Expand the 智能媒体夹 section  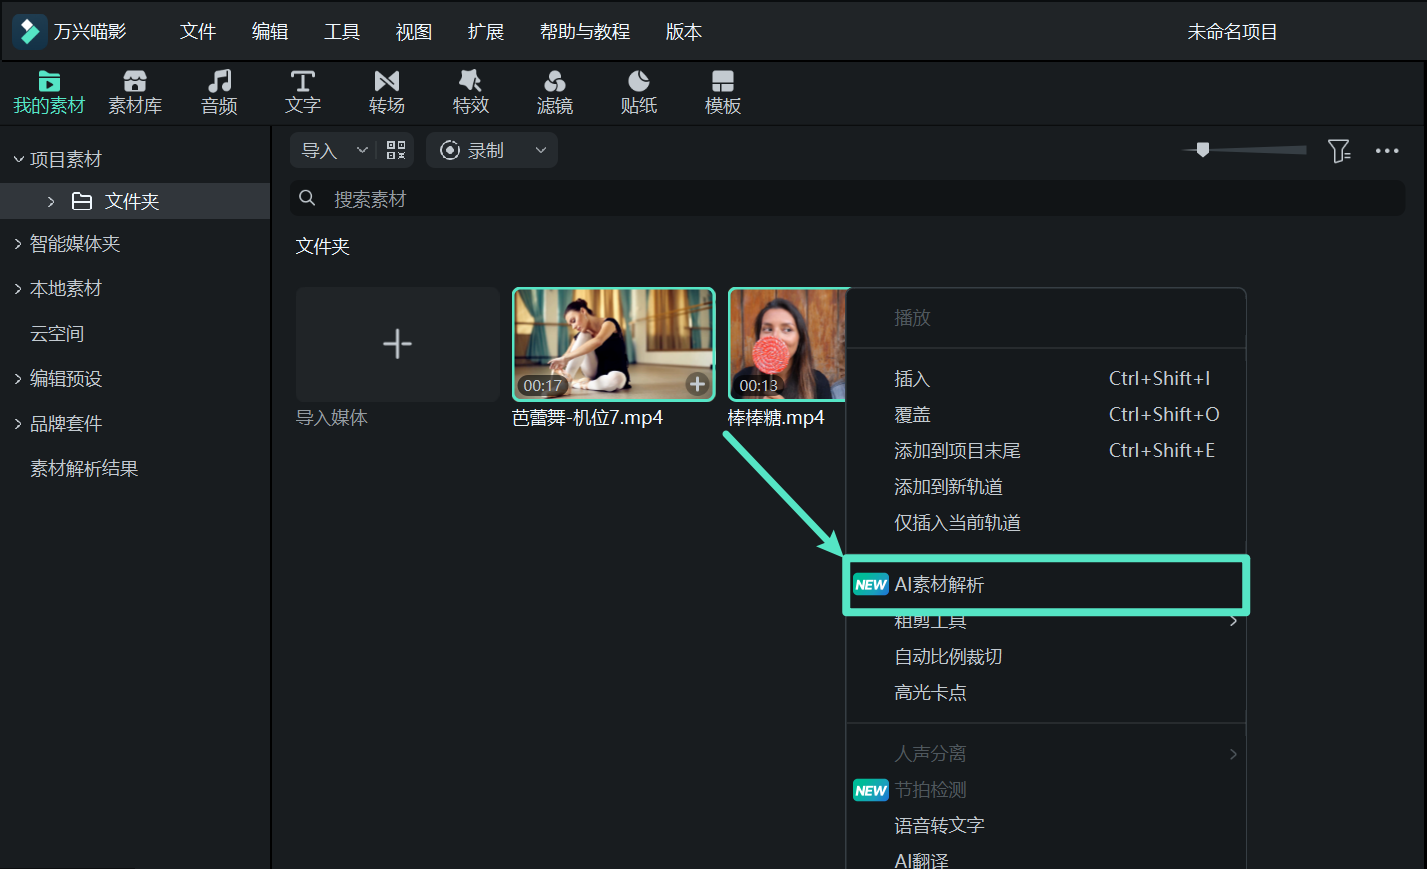point(18,244)
